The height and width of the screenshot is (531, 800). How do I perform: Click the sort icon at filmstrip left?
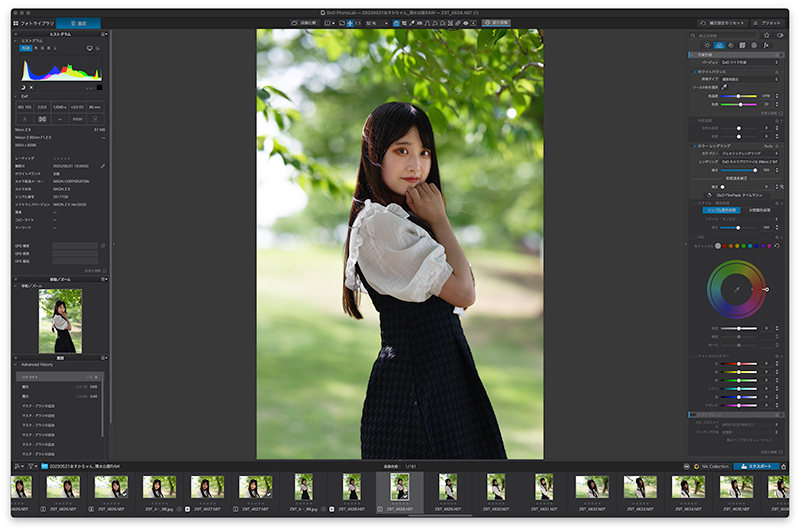(18, 466)
